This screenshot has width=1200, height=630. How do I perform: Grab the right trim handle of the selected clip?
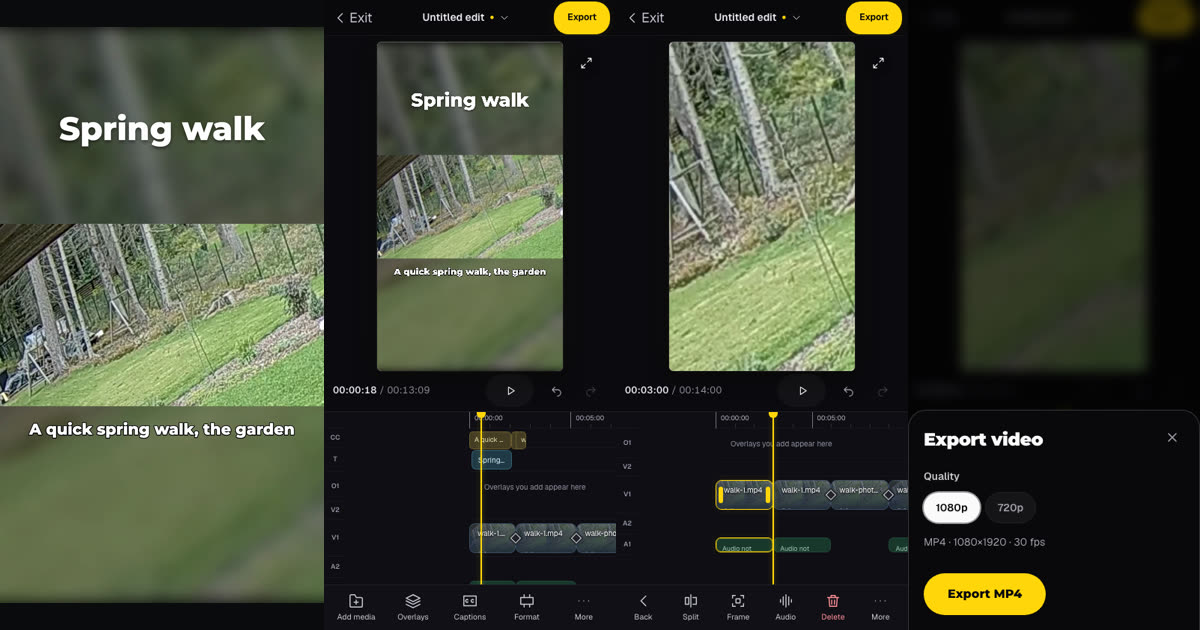[x=768, y=495]
